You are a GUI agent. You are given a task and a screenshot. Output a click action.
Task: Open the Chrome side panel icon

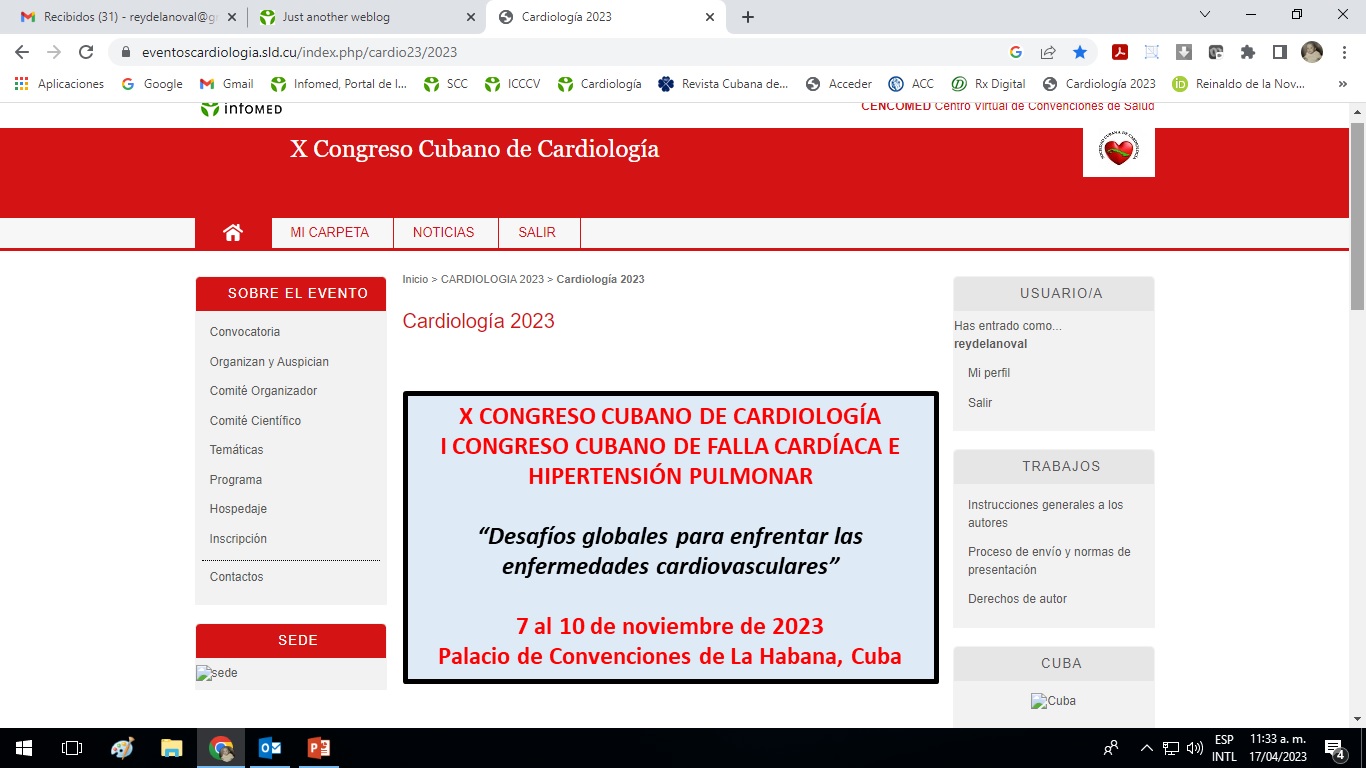point(1279,52)
